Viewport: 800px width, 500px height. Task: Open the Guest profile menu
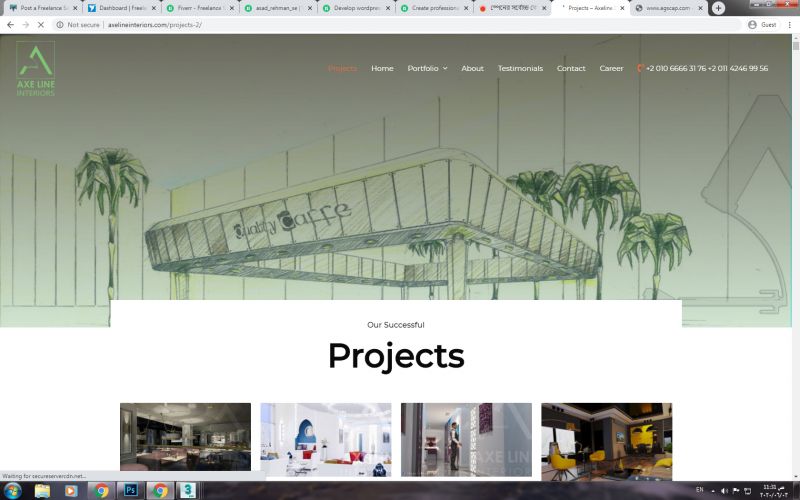pos(762,24)
